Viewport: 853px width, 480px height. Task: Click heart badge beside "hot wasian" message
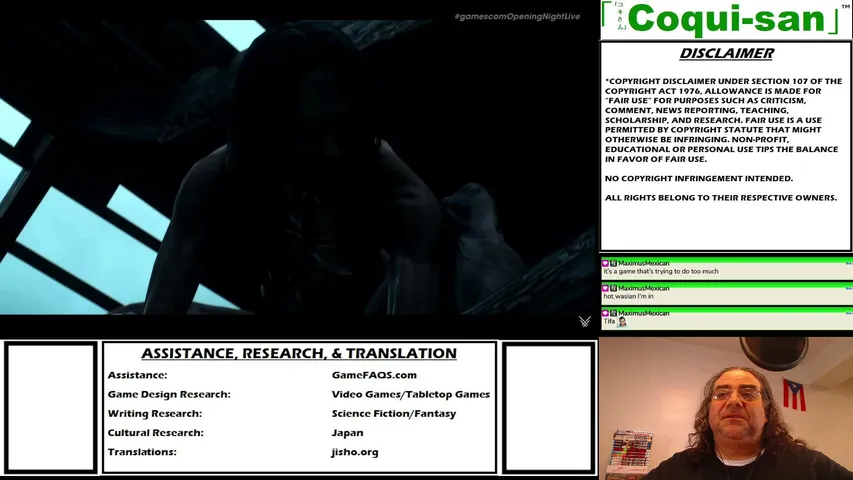605,288
